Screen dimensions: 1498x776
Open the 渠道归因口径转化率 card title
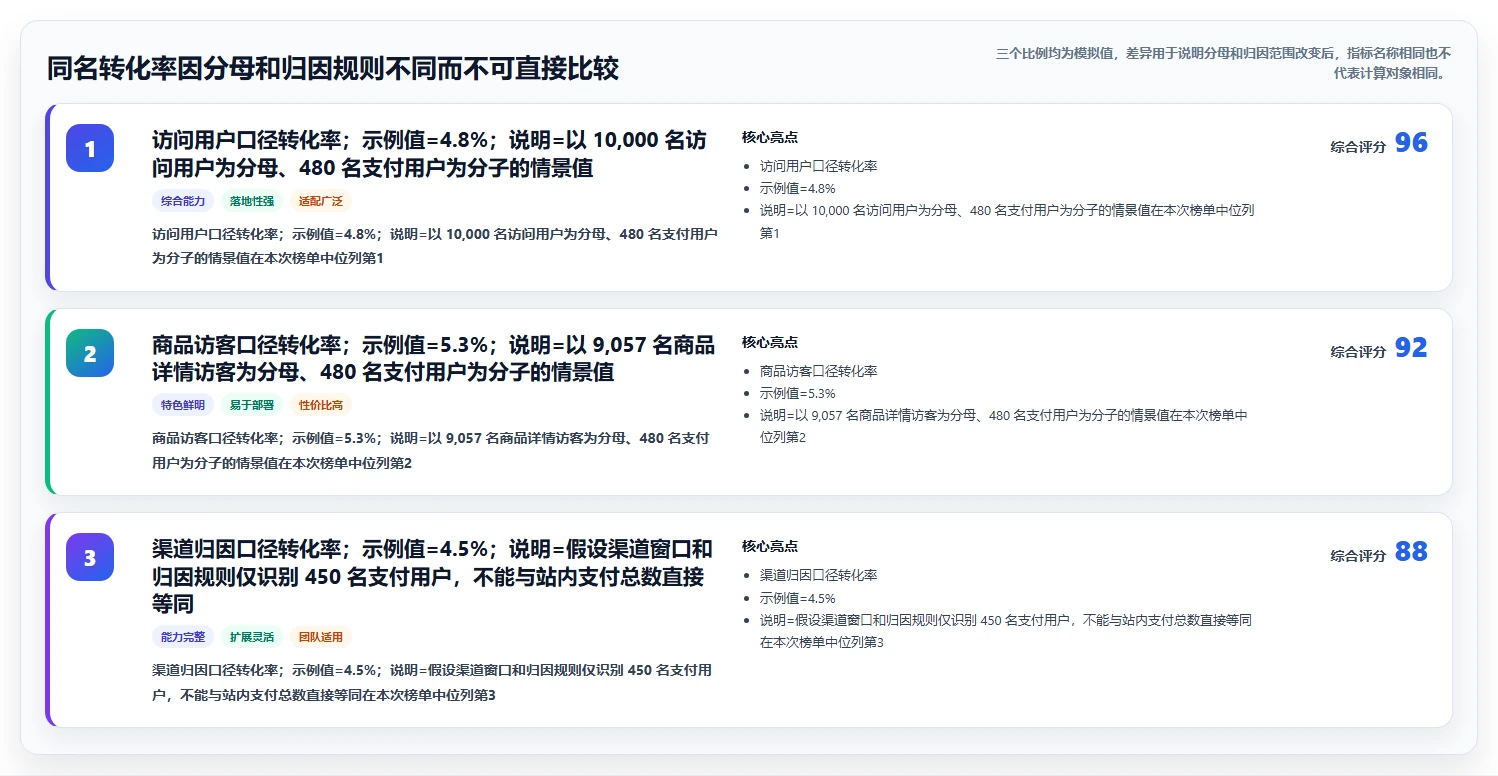[x=432, y=577]
